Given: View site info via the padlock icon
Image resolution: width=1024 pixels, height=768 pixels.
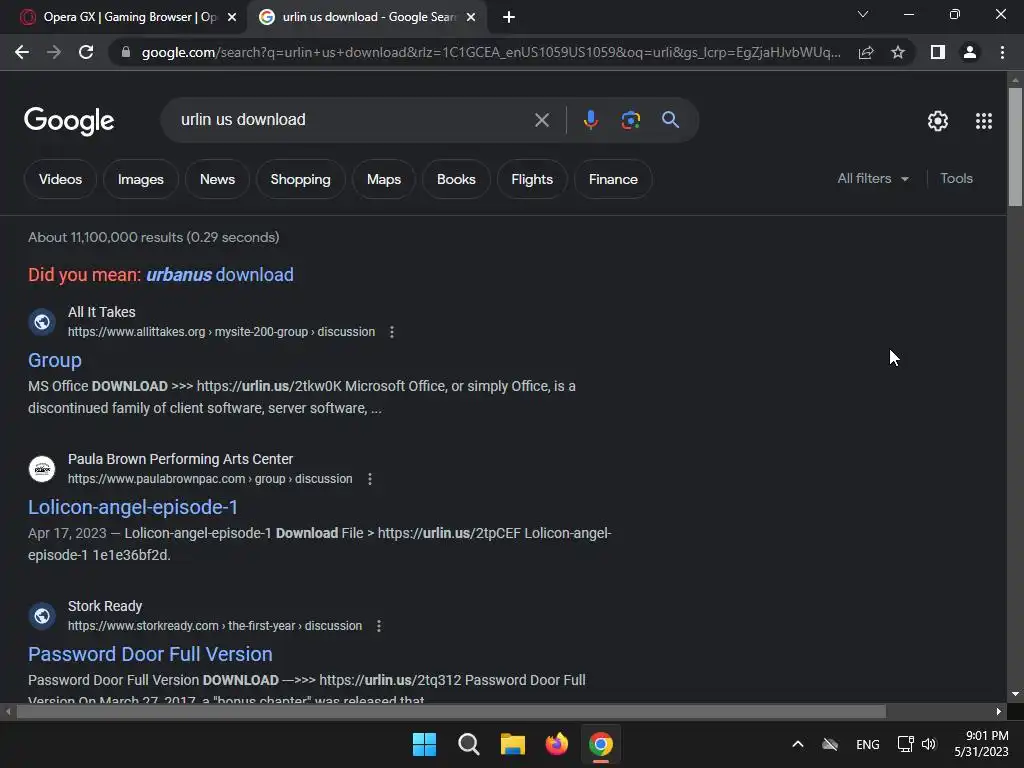Looking at the screenshot, I should 125,52.
